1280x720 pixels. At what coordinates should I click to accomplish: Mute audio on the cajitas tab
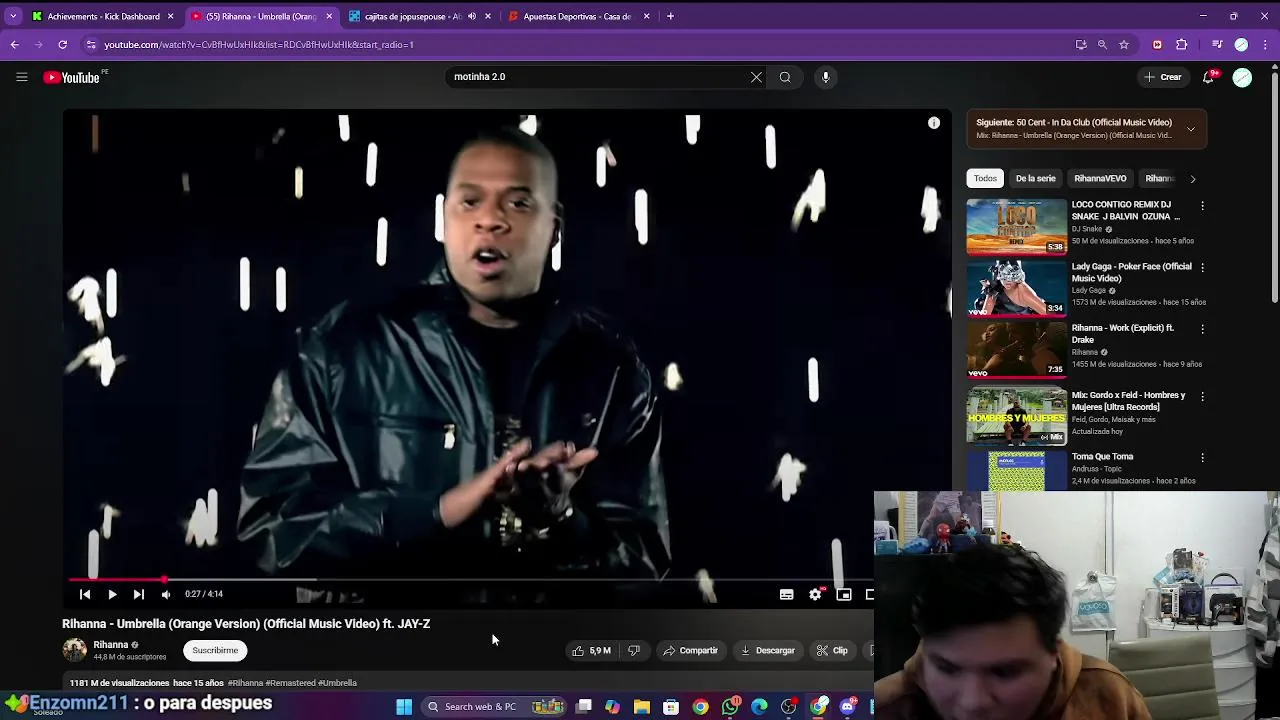[471, 16]
